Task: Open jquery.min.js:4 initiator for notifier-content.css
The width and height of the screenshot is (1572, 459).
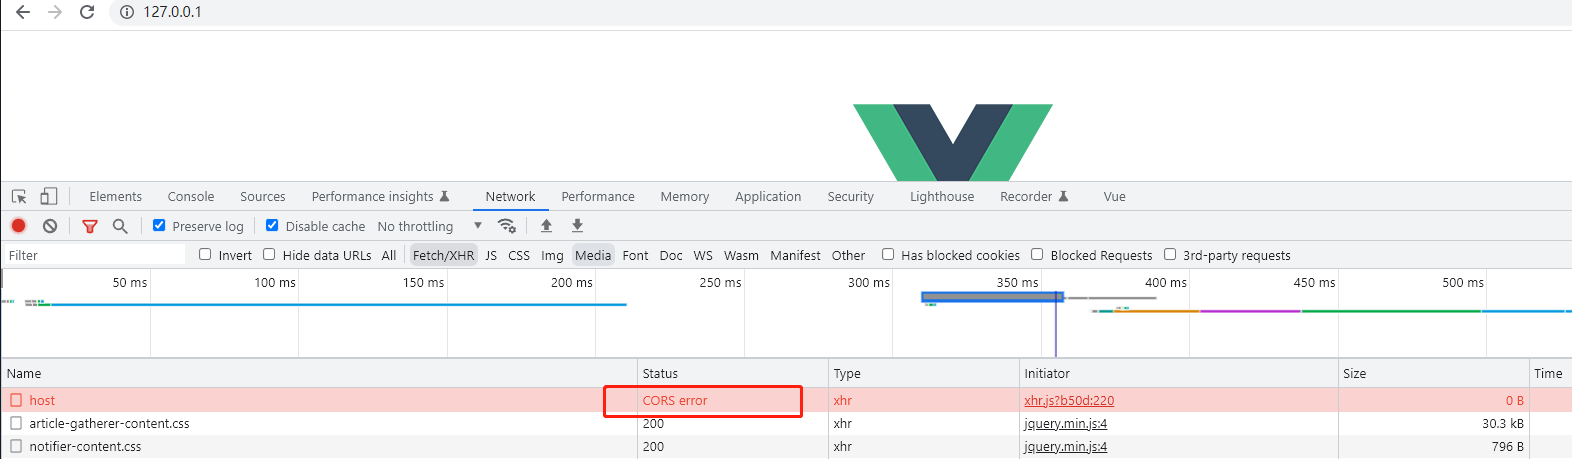Action: (x=1065, y=446)
